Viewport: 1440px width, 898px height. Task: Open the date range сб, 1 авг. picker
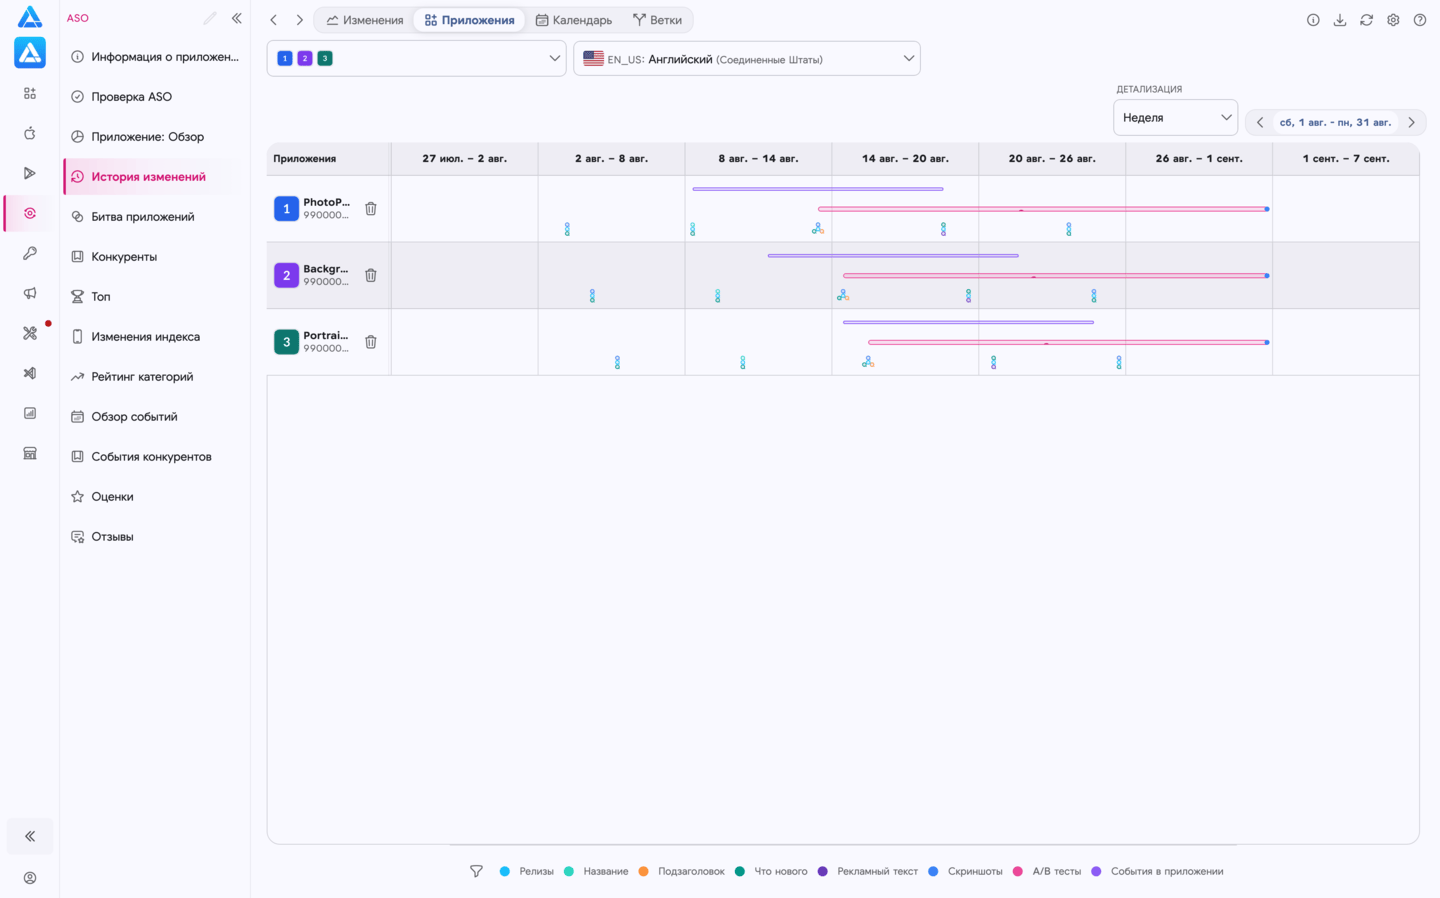[1335, 123]
